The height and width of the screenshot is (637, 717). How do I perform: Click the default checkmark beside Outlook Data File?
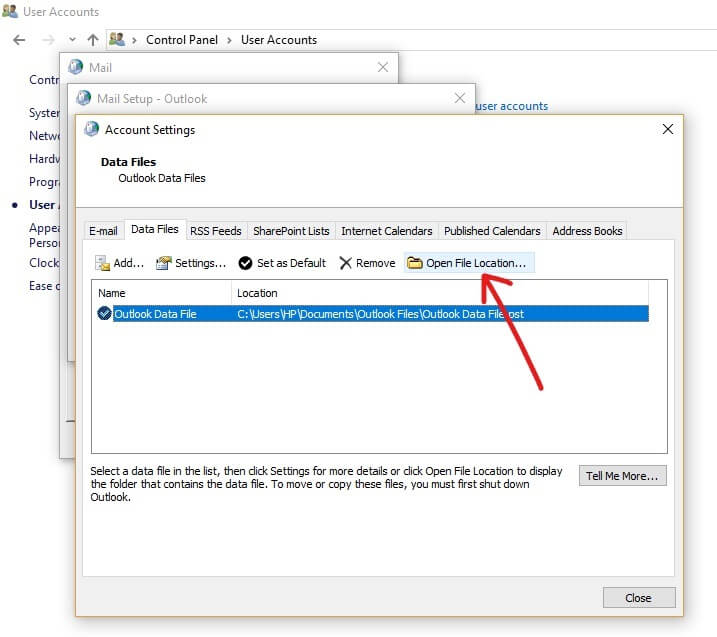coord(104,313)
